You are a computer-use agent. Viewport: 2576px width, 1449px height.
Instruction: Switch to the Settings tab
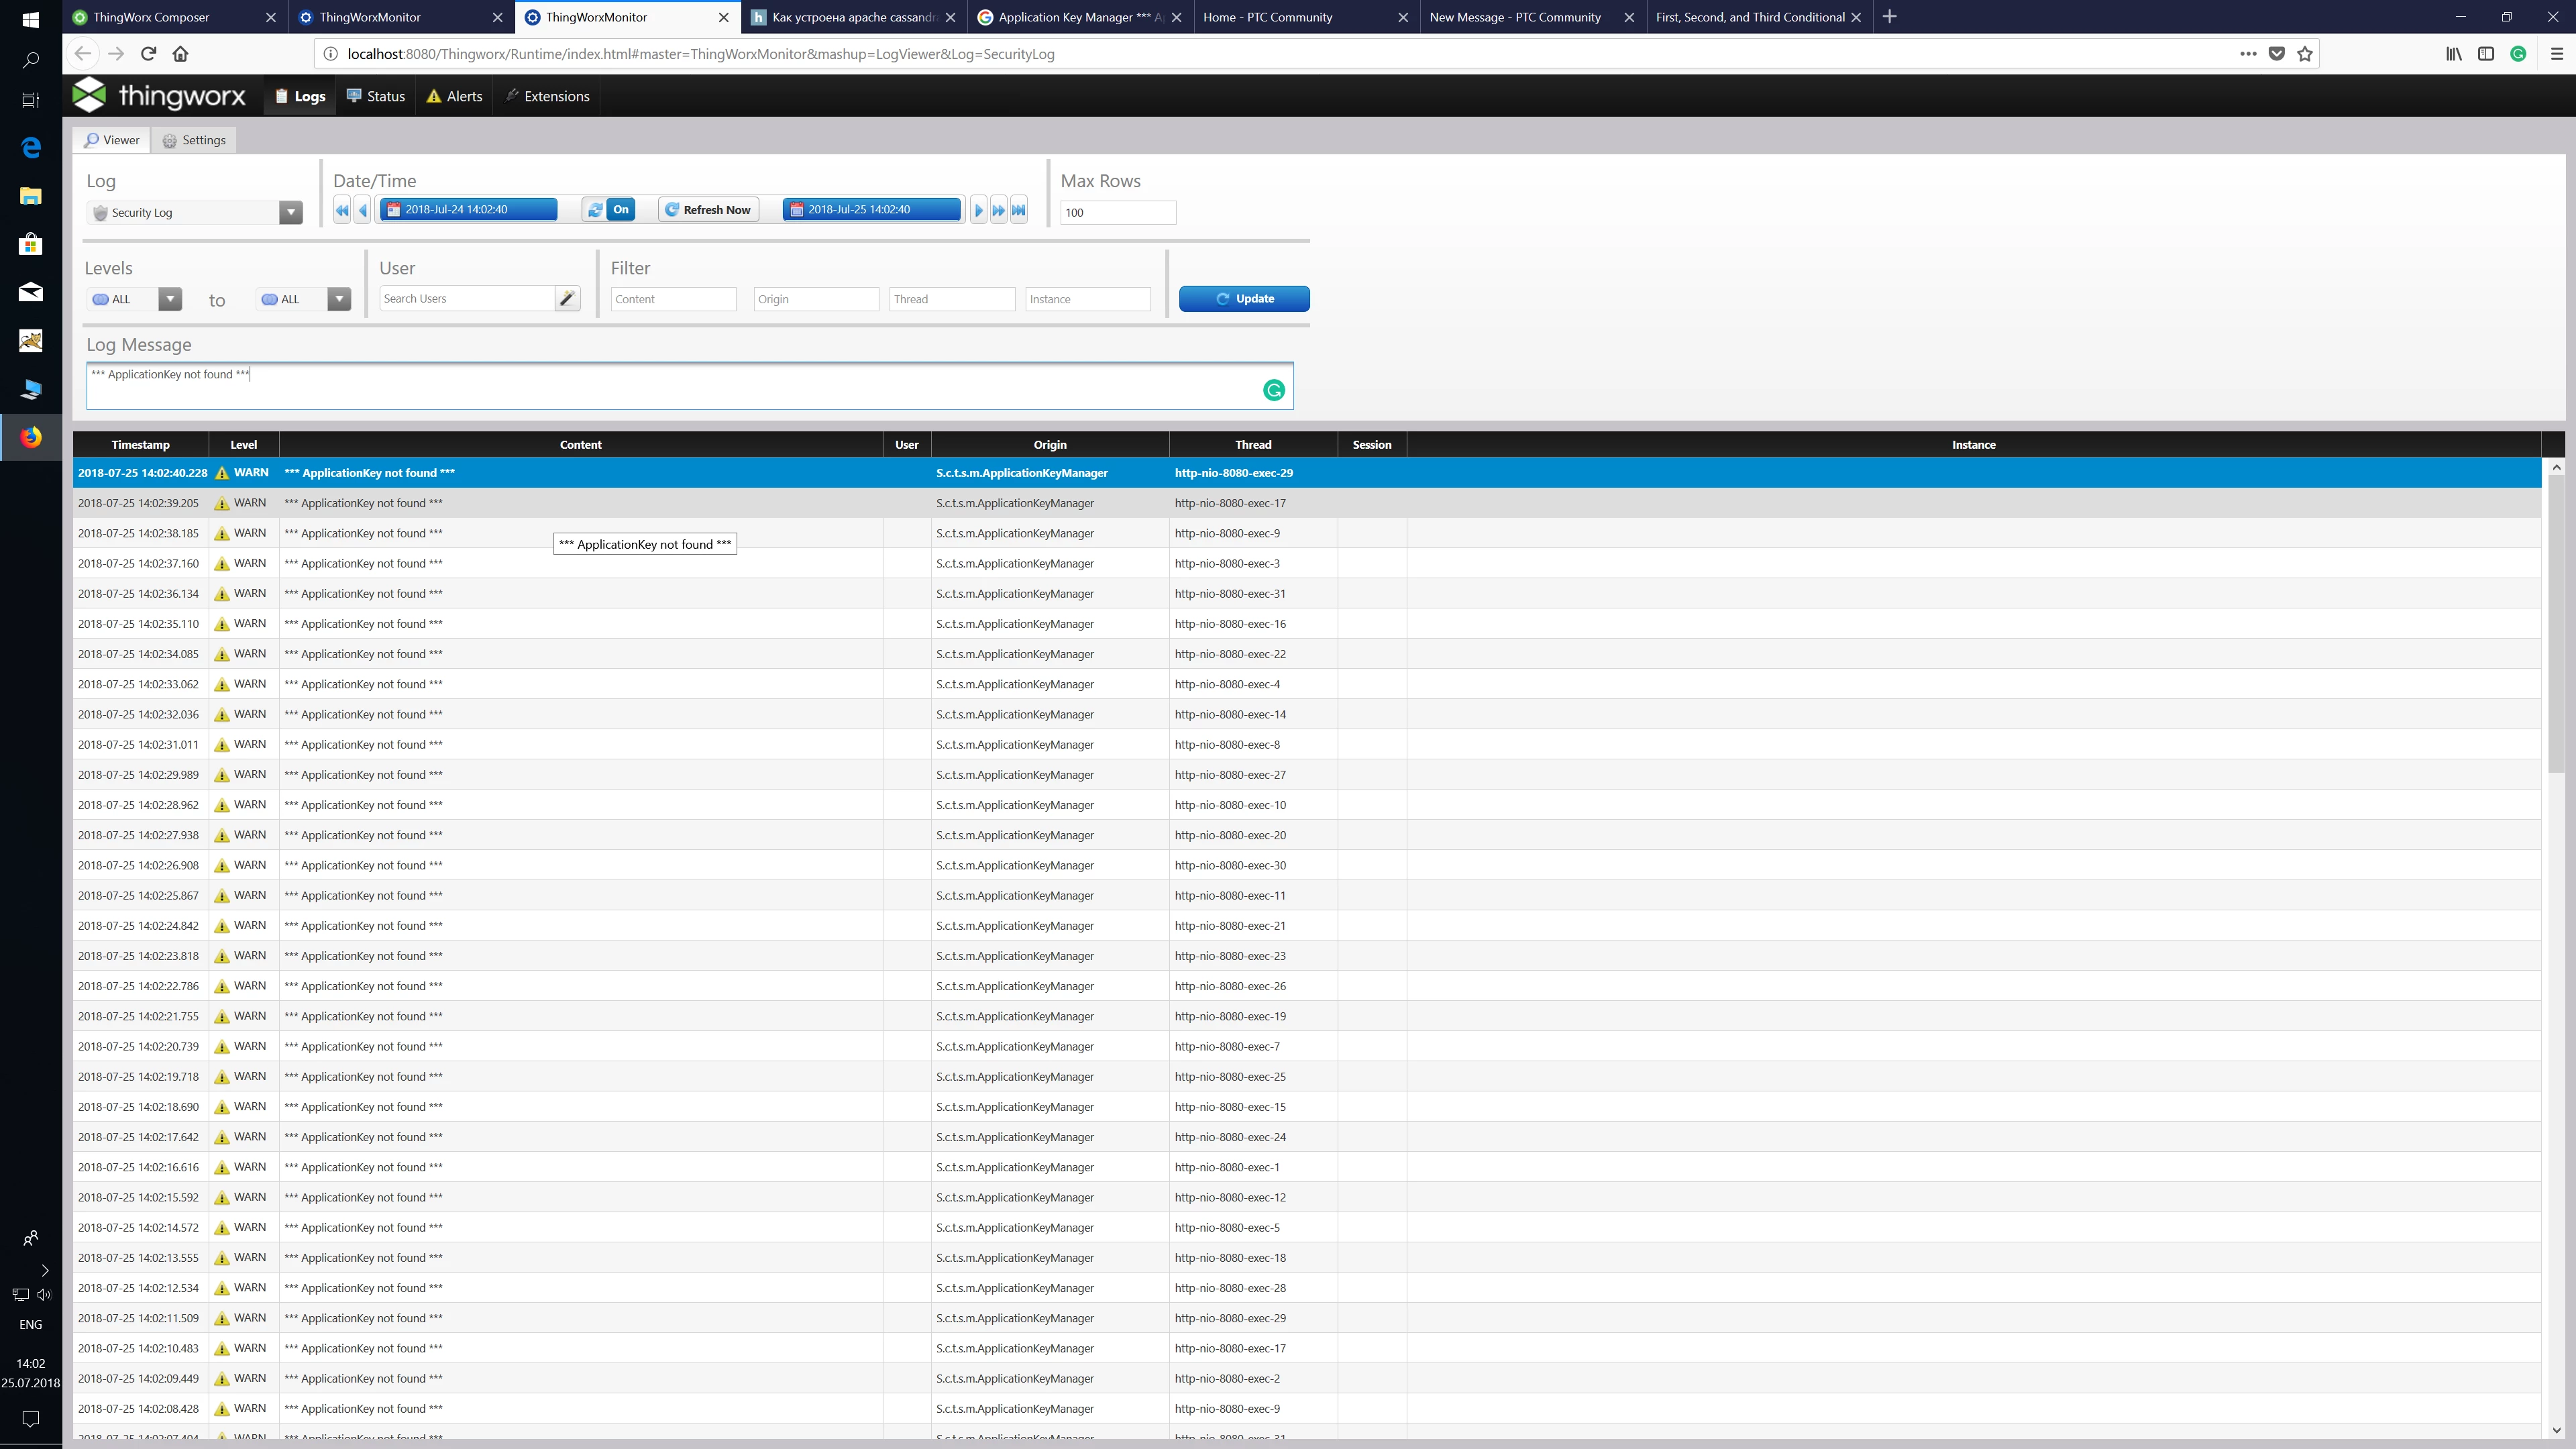click(195, 140)
